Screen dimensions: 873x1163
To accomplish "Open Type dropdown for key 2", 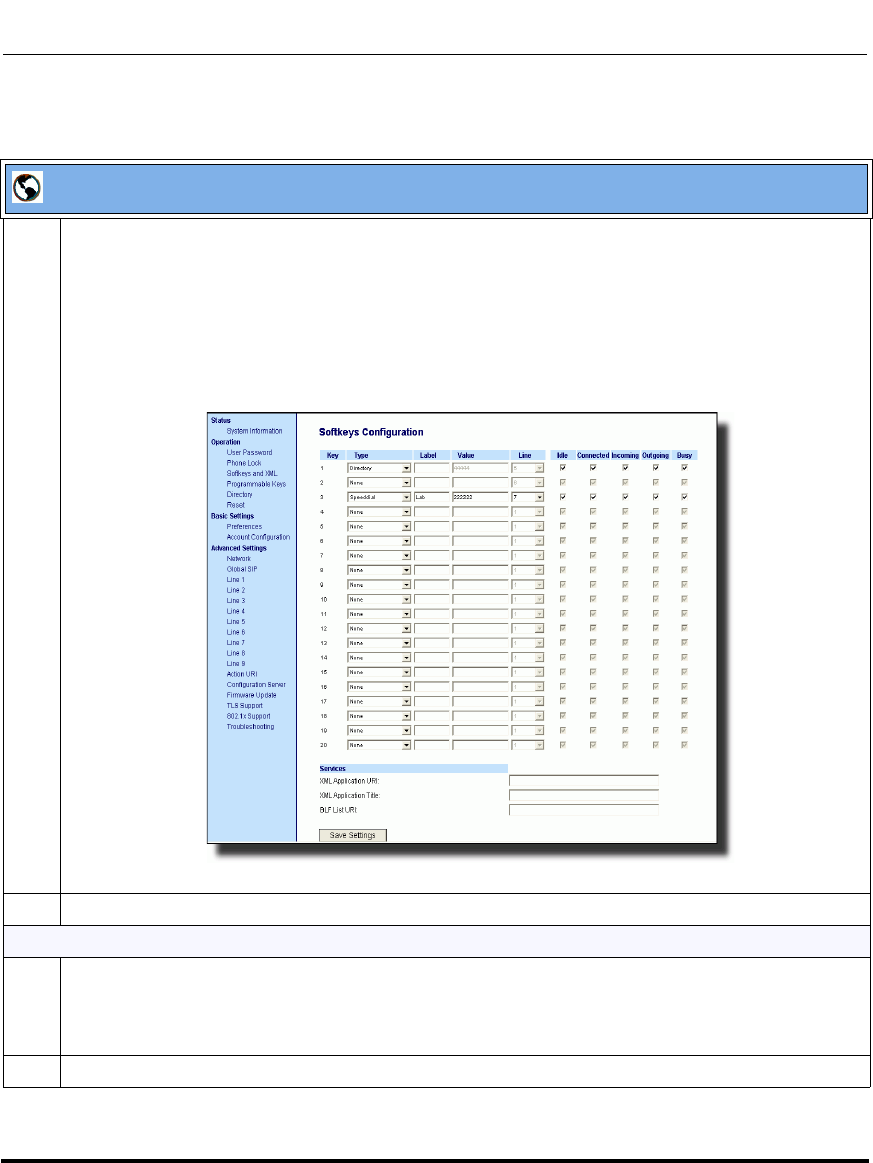I will [379, 483].
